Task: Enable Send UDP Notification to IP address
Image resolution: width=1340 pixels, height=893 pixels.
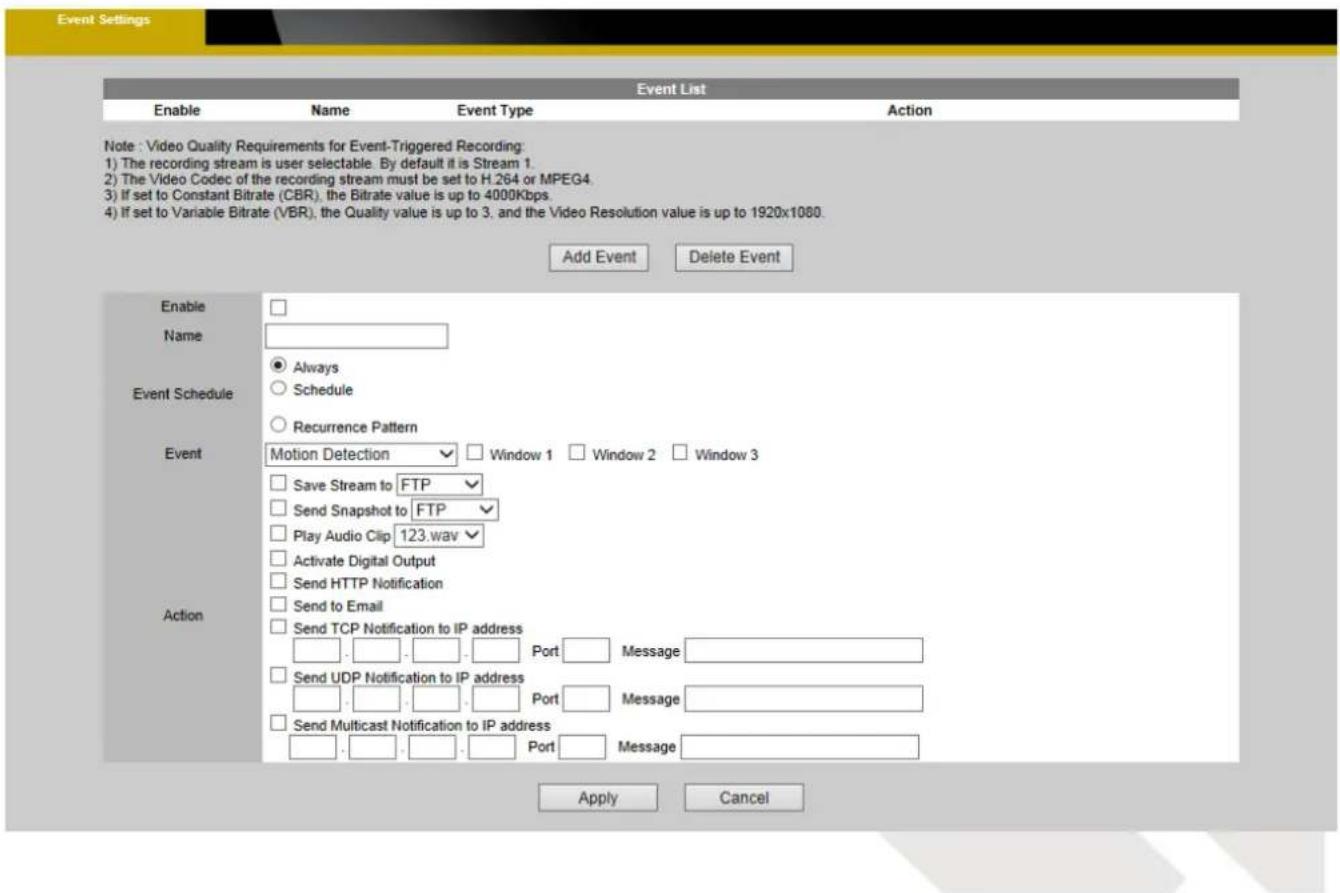Action: [x=279, y=675]
